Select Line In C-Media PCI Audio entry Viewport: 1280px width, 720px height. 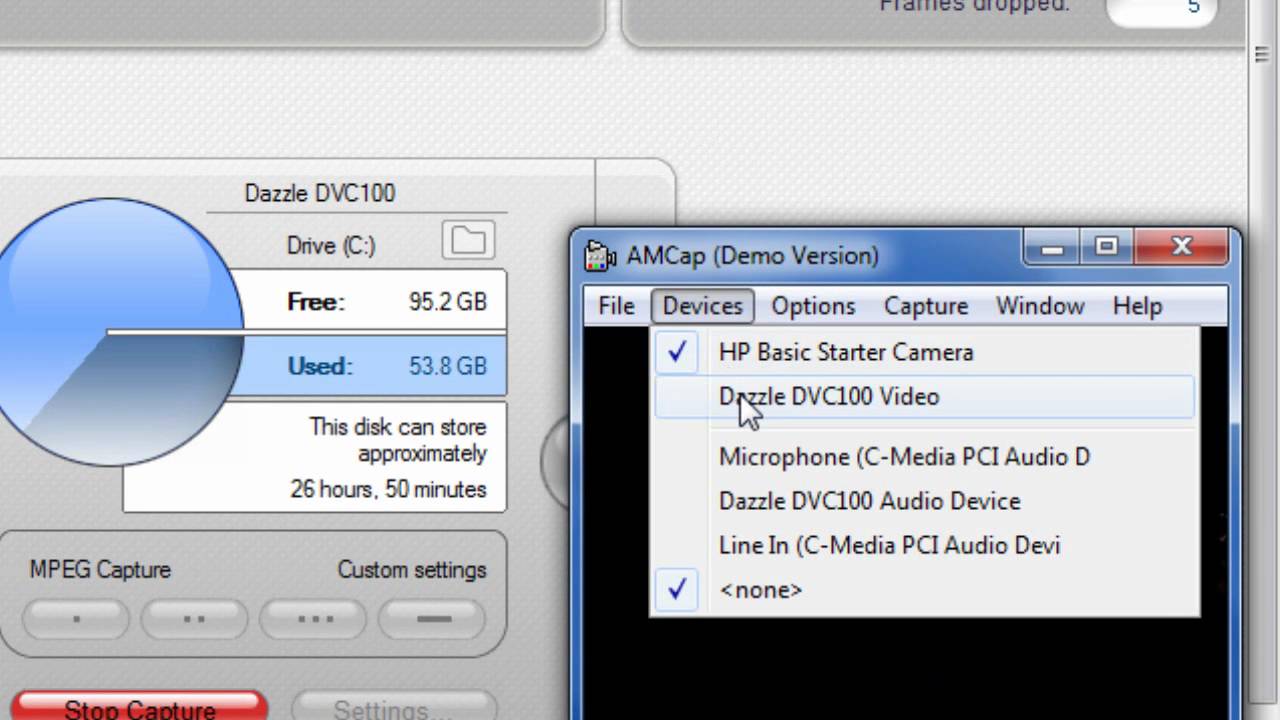click(889, 546)
